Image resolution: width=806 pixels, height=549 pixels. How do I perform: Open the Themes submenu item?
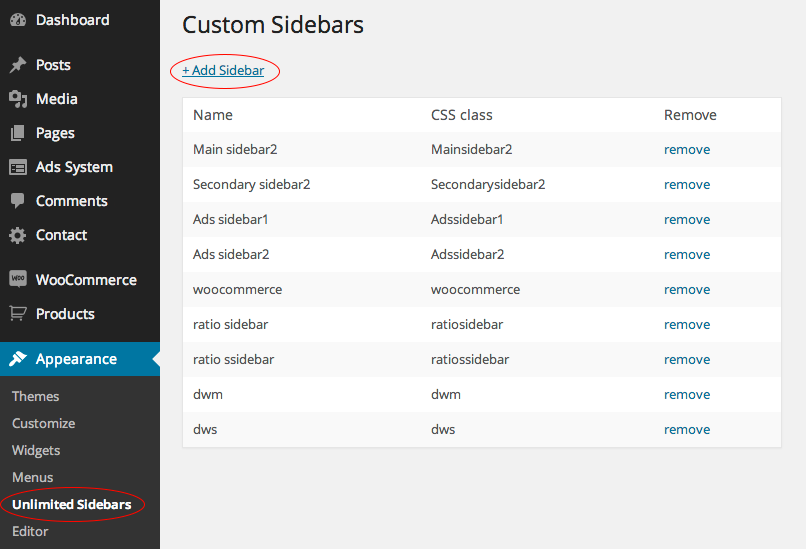click(x=35, y=396)
